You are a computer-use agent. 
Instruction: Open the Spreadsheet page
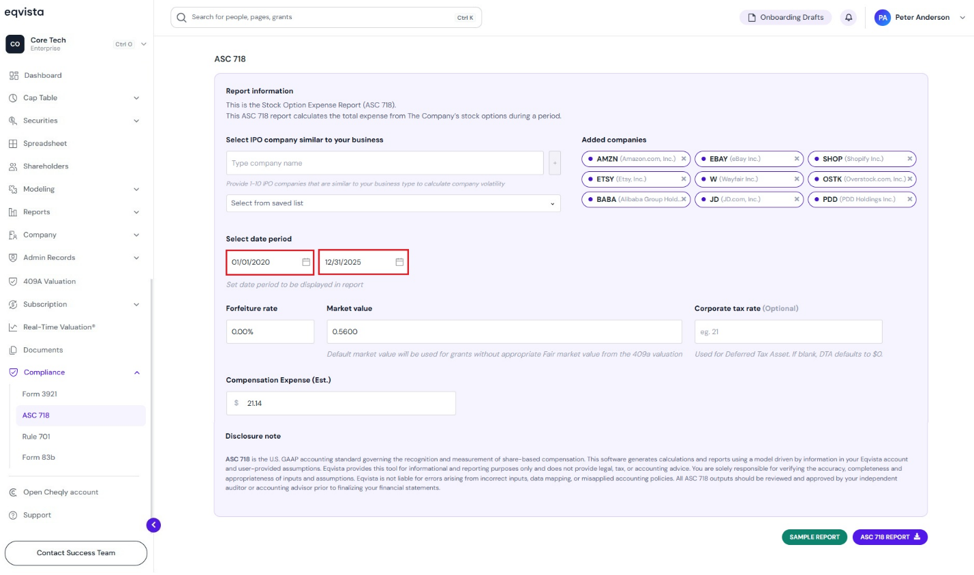[45, 143]
